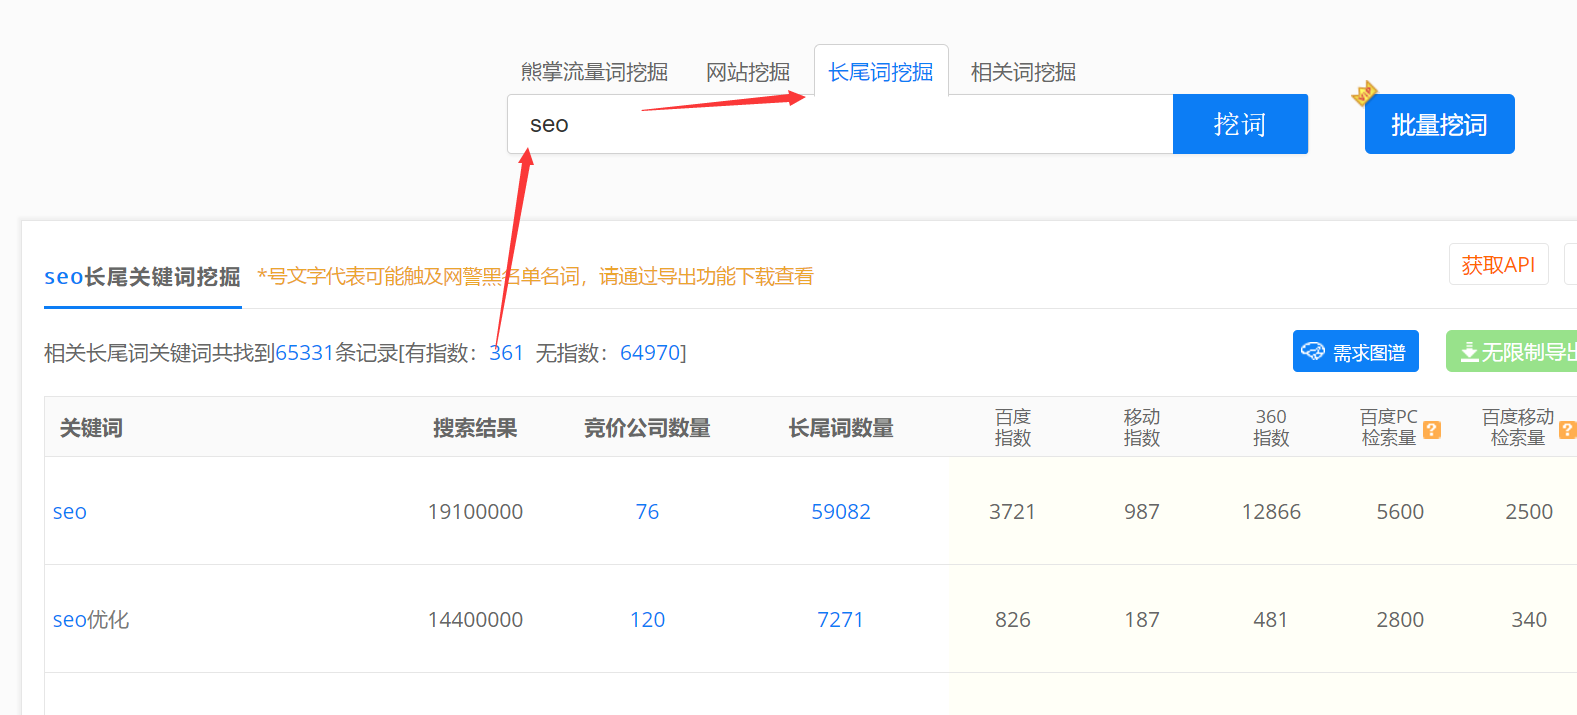1577x715 pixels.
Task: Open the seo优化 keyword link
Action: 91,620
